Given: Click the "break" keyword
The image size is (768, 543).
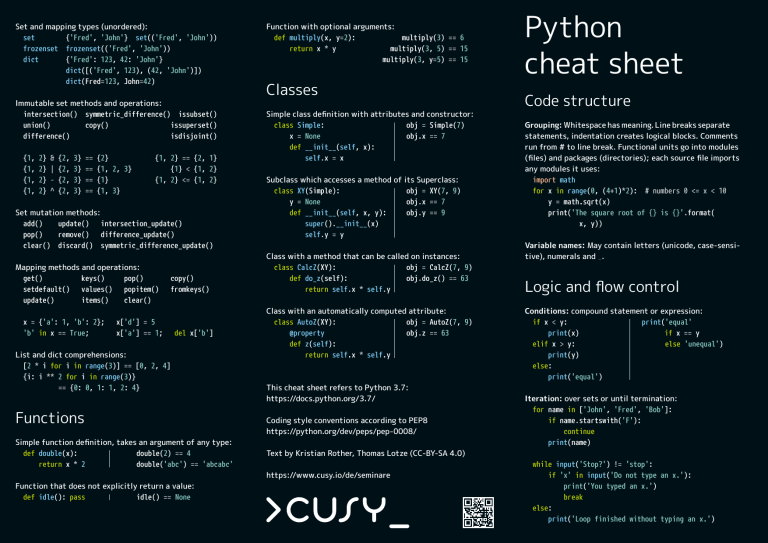Looking at the screenshot, I should click(x=573, y=497).
